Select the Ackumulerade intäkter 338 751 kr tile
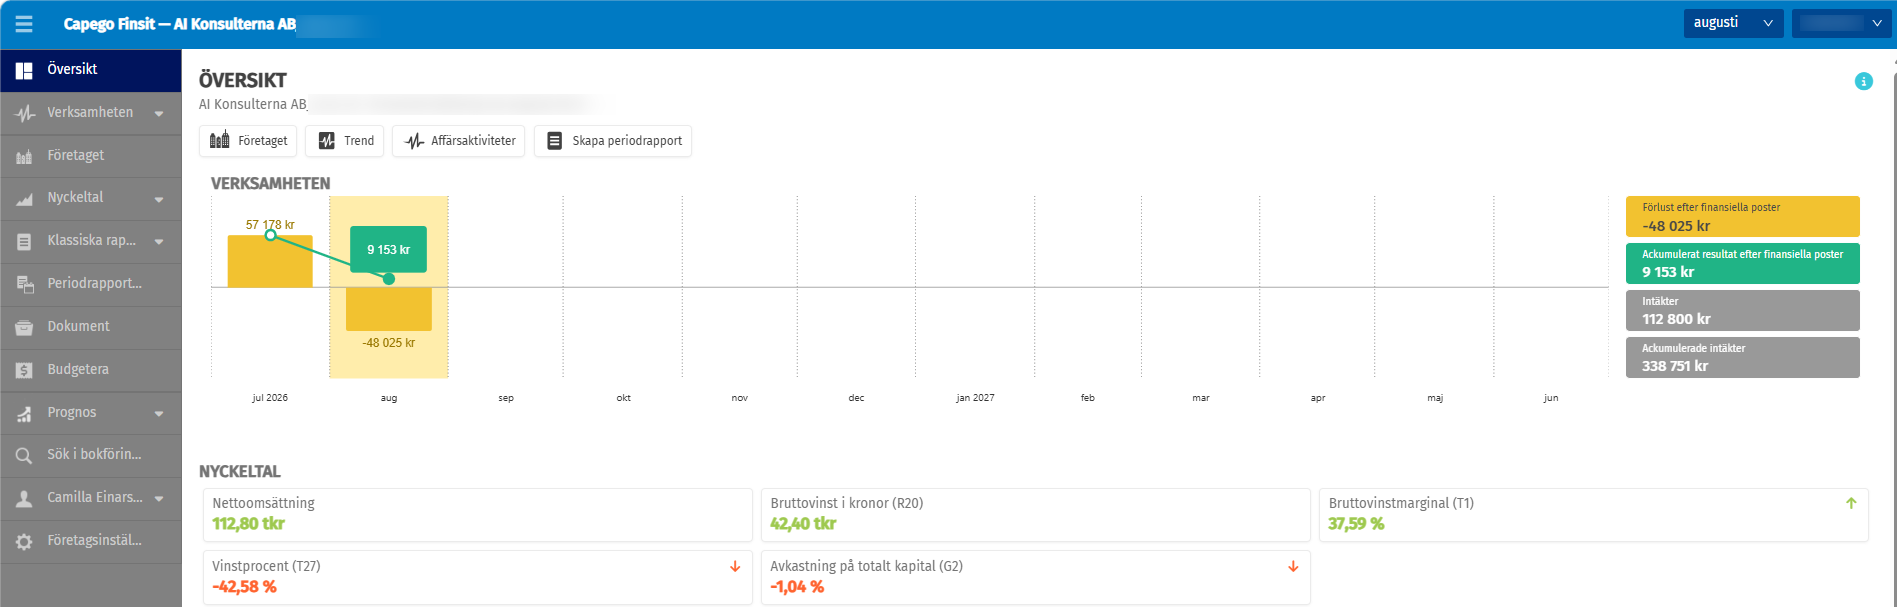Viewport: 1897px width, 607px height. (1743, 358)
